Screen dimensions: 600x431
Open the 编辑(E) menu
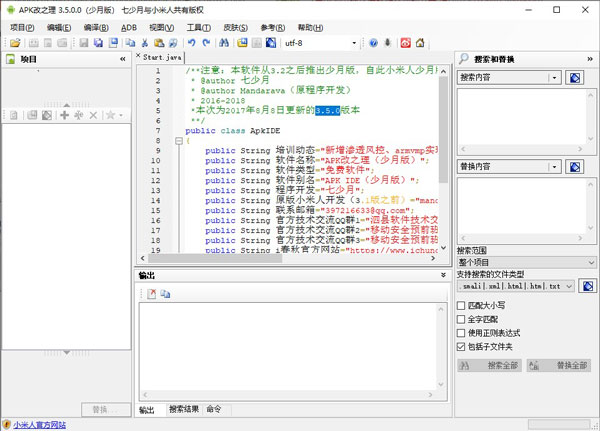coord(59,28)
